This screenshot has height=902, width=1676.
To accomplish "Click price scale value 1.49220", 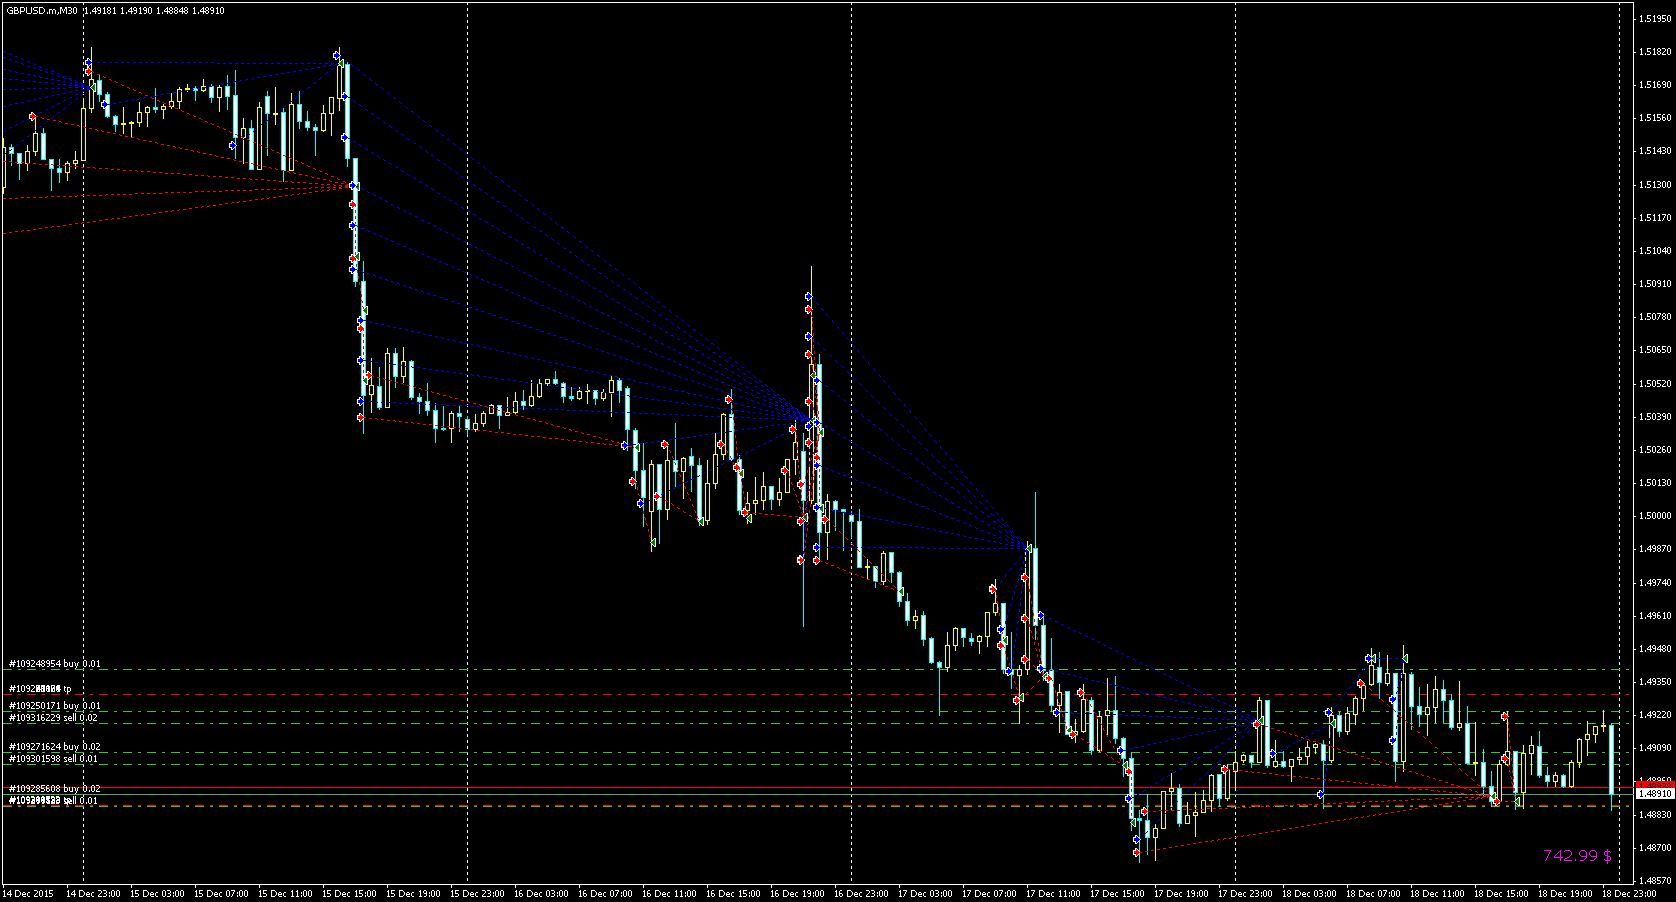I will [1657, 715].
